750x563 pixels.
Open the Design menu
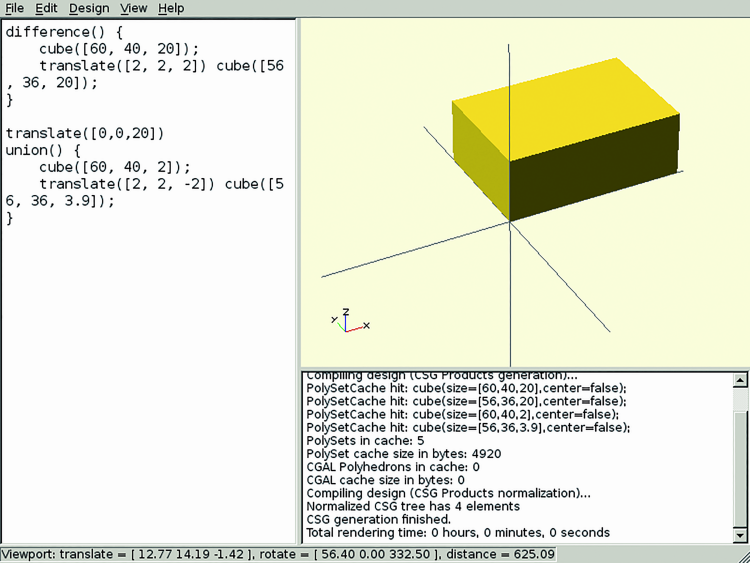click(89, 8)
